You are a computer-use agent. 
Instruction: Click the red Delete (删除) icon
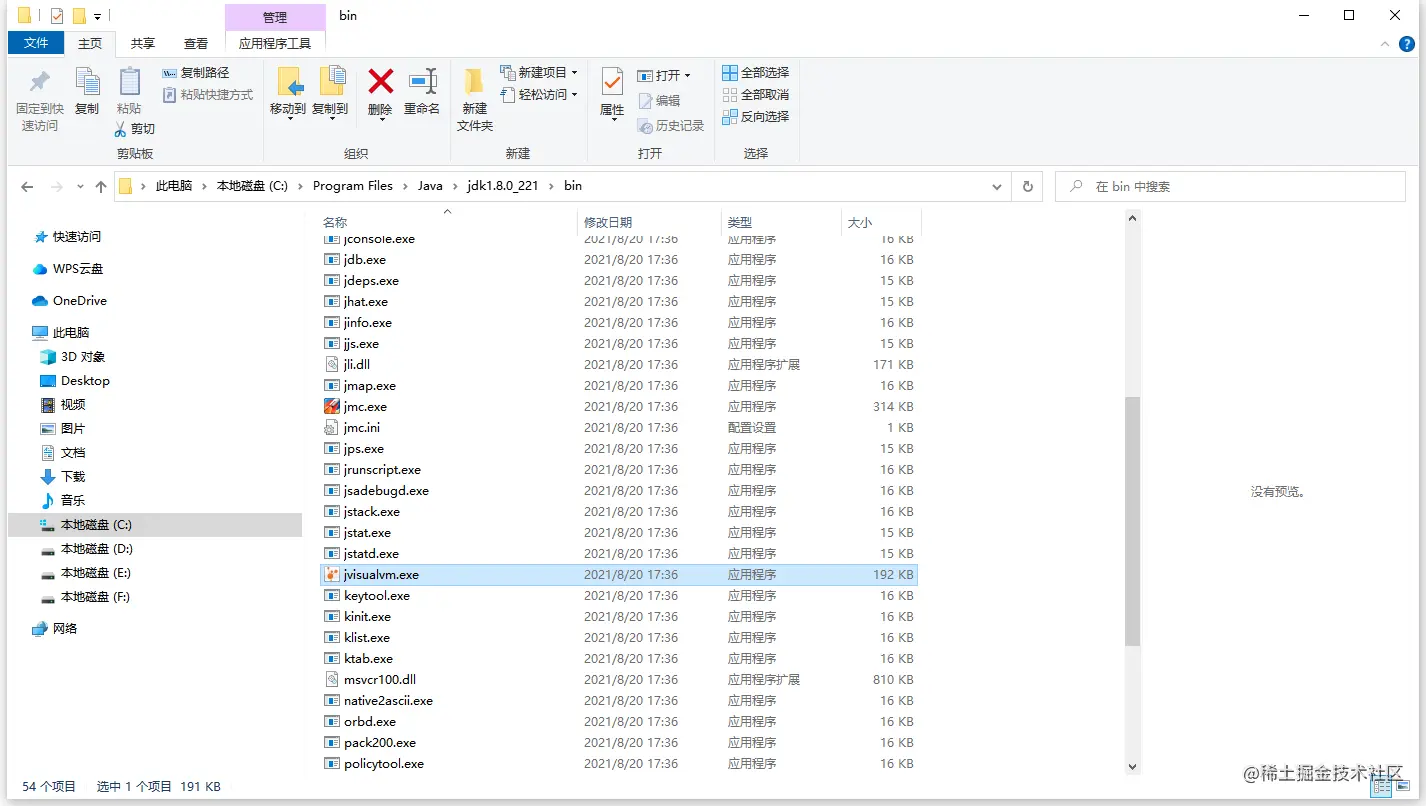point(380,81)
